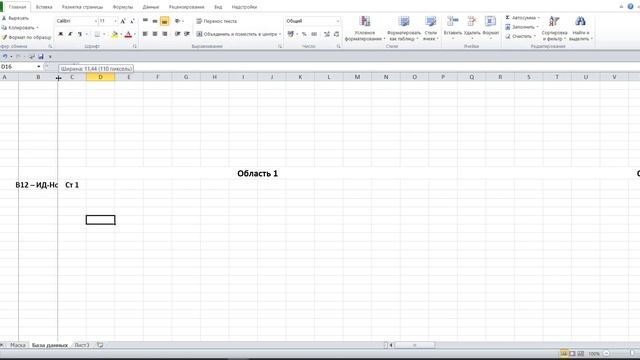The height and width of the screenshot is (360, 640).
Task: Customize quick access toolbar arrow
Action: click(x=50, y=57)
